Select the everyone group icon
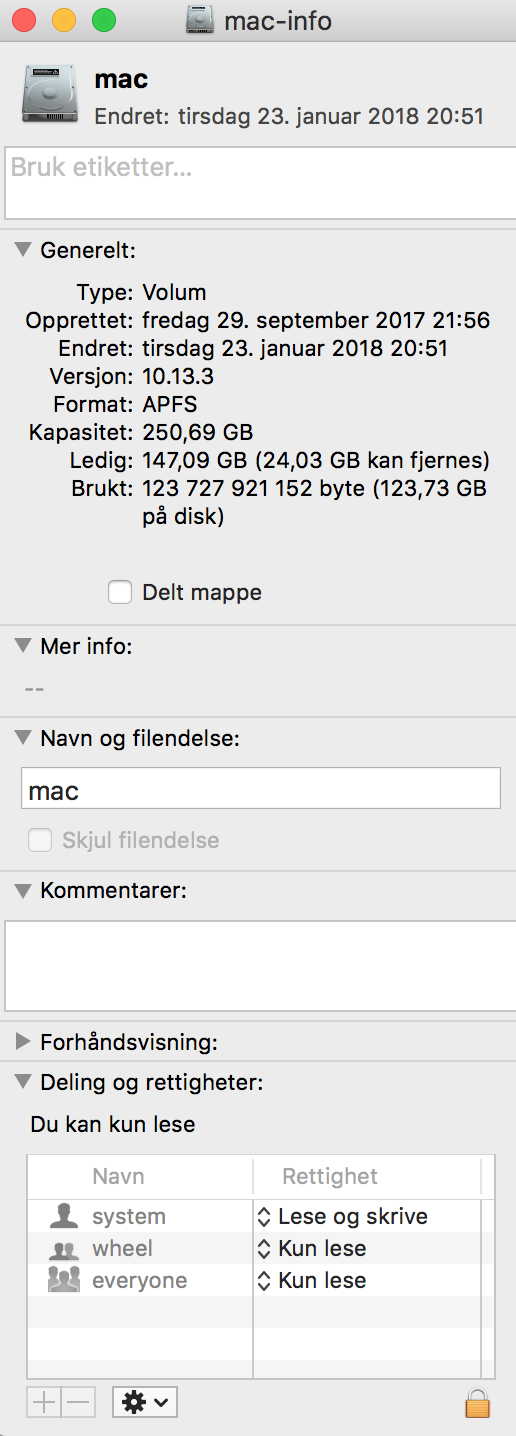Viewport: 516px width, 1436px height. tap(64, 1280)
